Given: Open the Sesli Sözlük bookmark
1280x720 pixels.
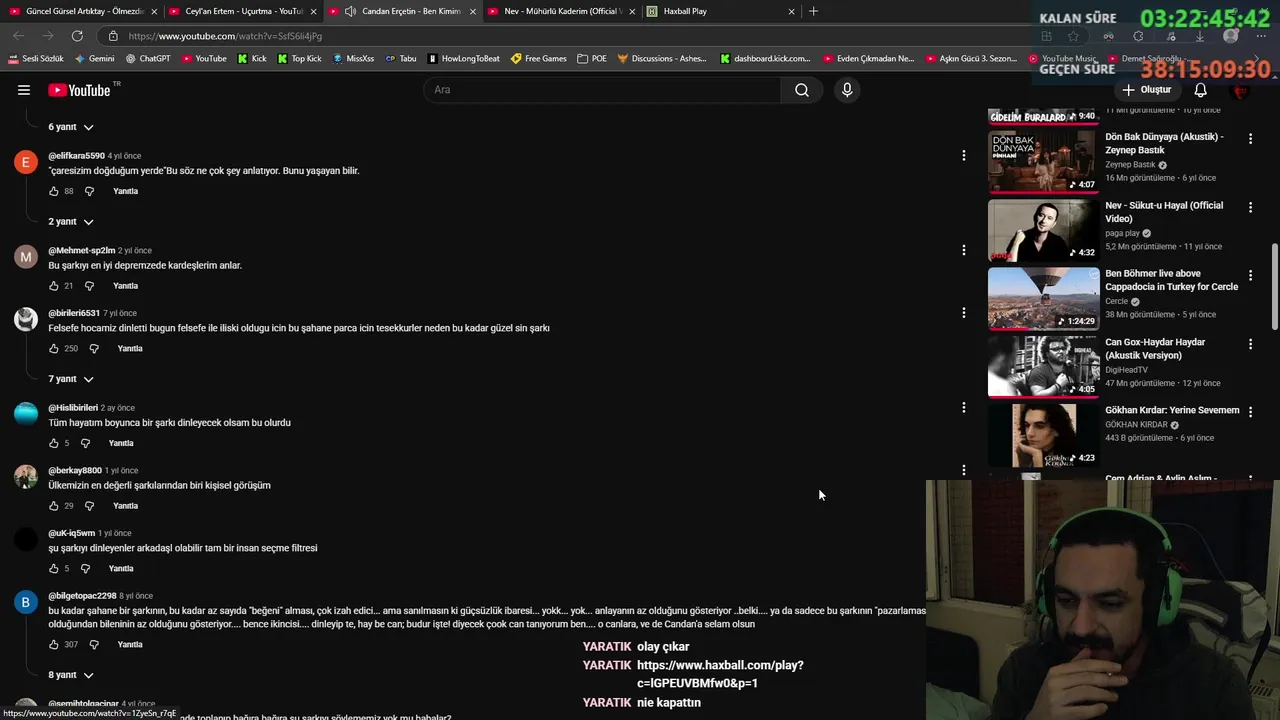Looking at the screenshot, I should (x=36, y=59).
